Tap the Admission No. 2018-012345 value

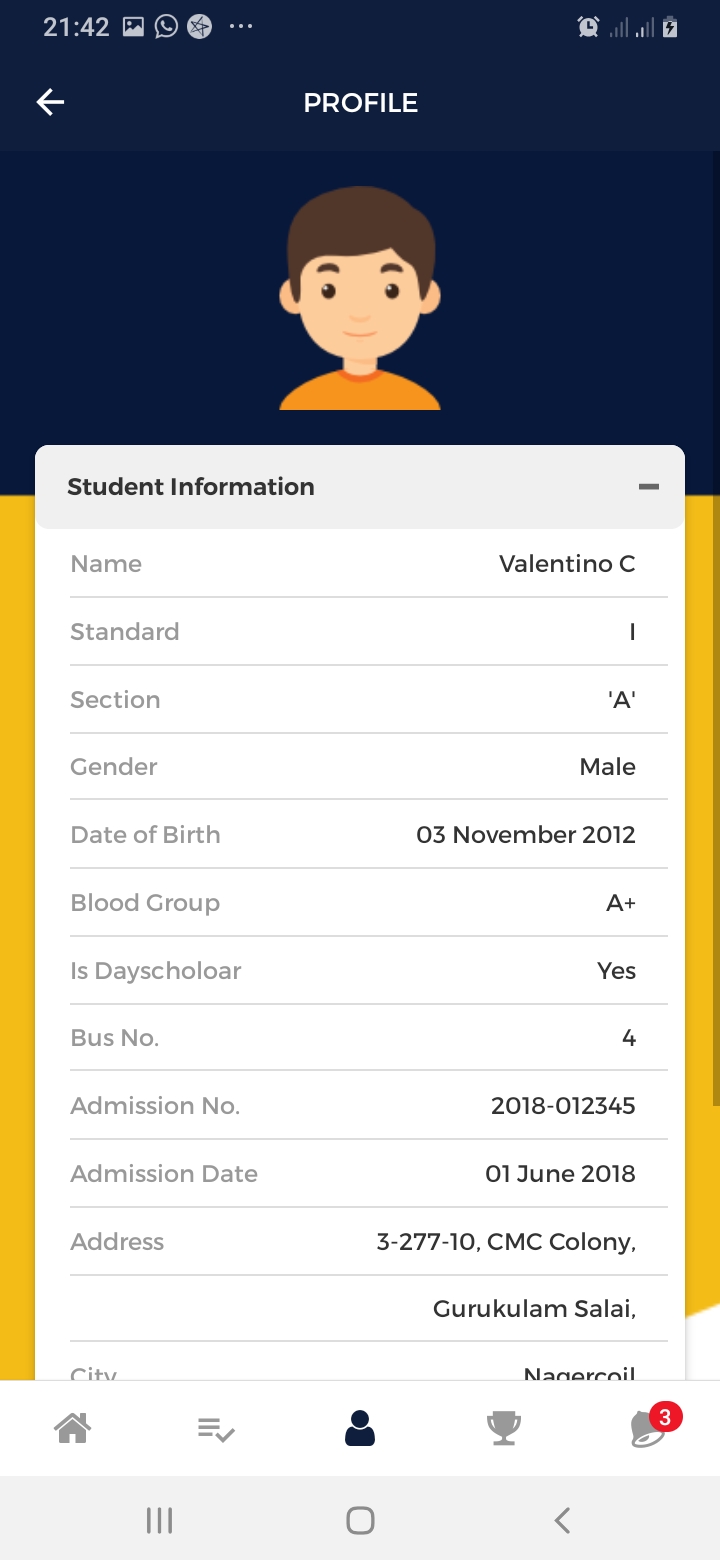(x=563, y=1106)
